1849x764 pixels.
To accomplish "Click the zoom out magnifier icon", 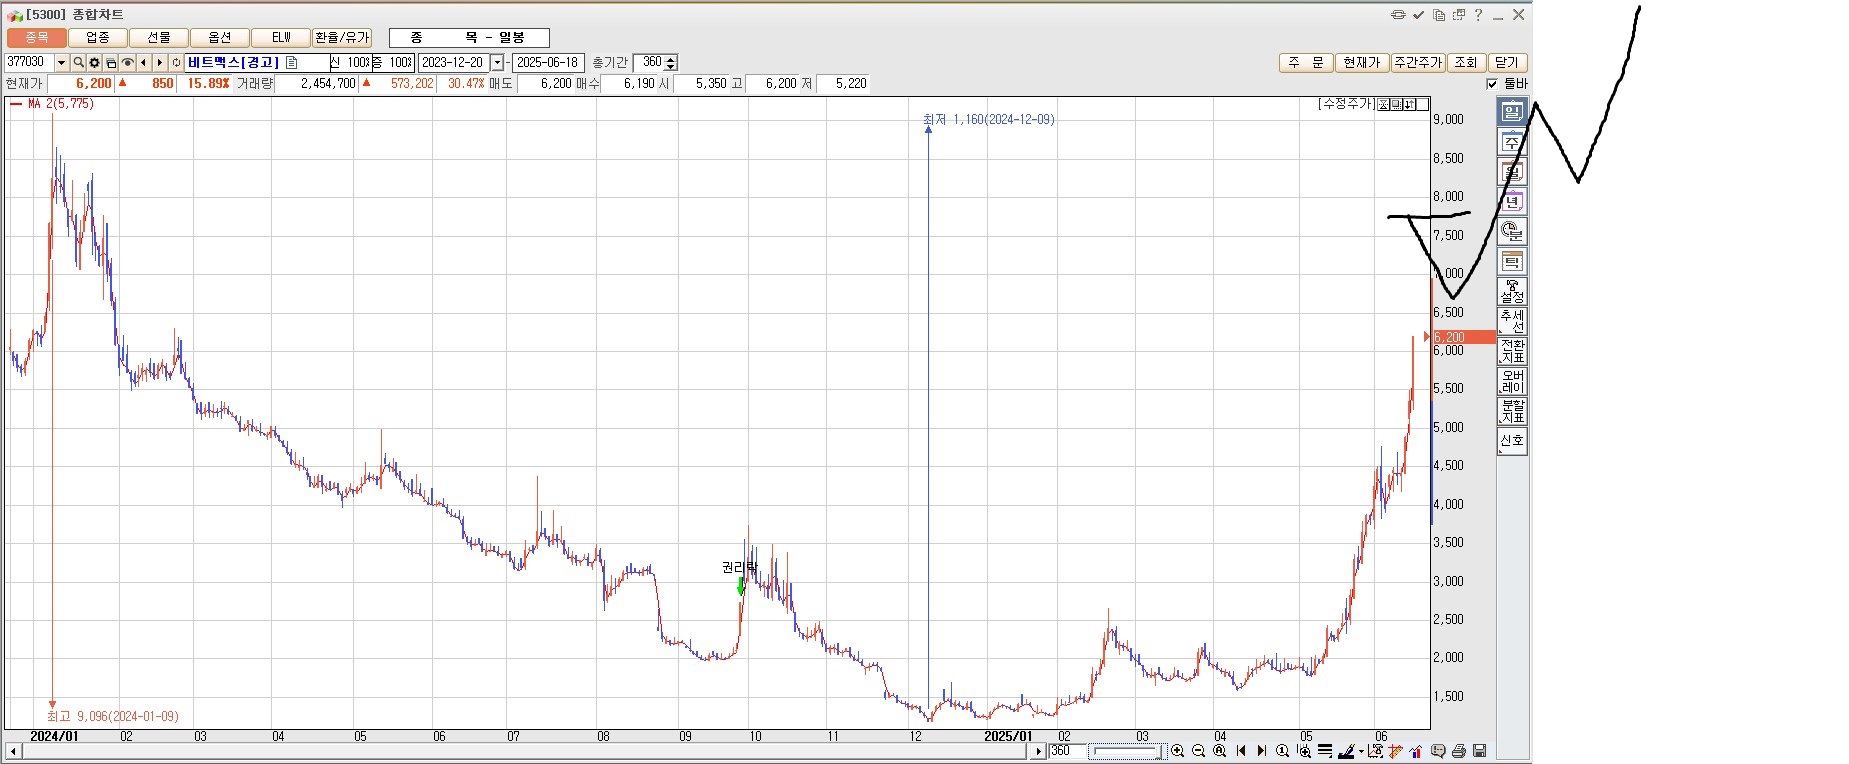I will point(1198,751).
